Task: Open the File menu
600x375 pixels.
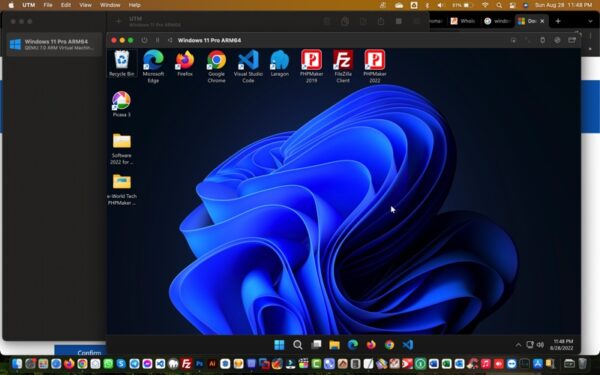Action: click(x=48, y=5)
